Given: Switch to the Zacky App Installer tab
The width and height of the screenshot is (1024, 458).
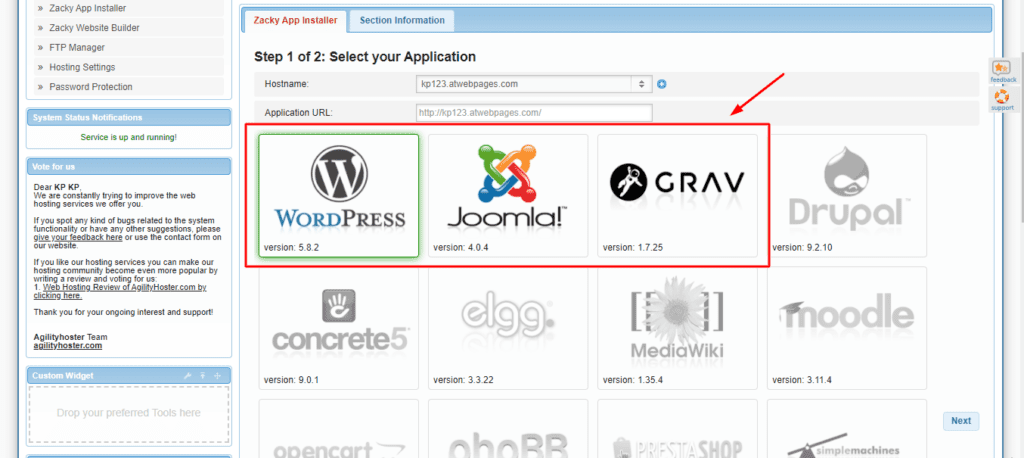Looking at the screenshot, I should pos(294,20).
